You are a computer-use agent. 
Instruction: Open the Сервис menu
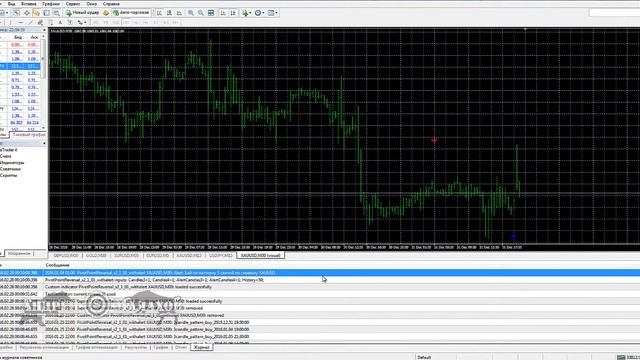[x=73, y=4]
